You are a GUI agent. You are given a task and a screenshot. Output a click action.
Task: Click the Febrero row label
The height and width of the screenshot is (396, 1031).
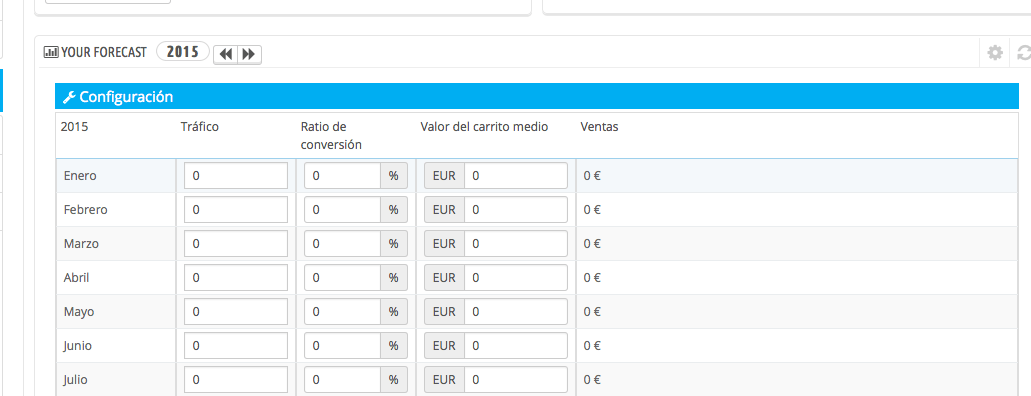tap(85, 210)
